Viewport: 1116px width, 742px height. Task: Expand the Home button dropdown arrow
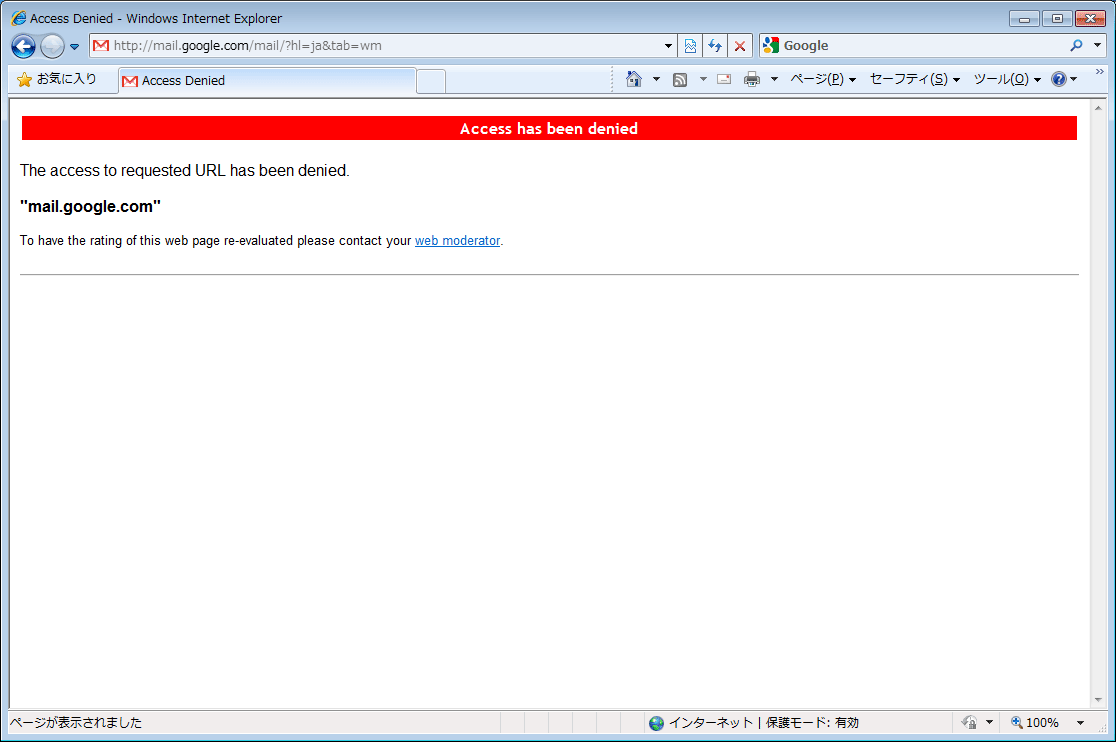(x=656, y=79)
